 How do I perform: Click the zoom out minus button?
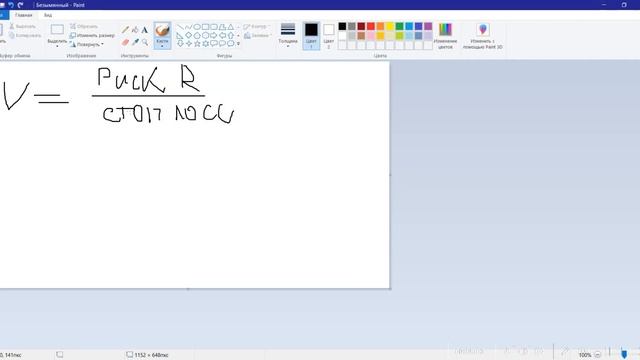(598, 354)
